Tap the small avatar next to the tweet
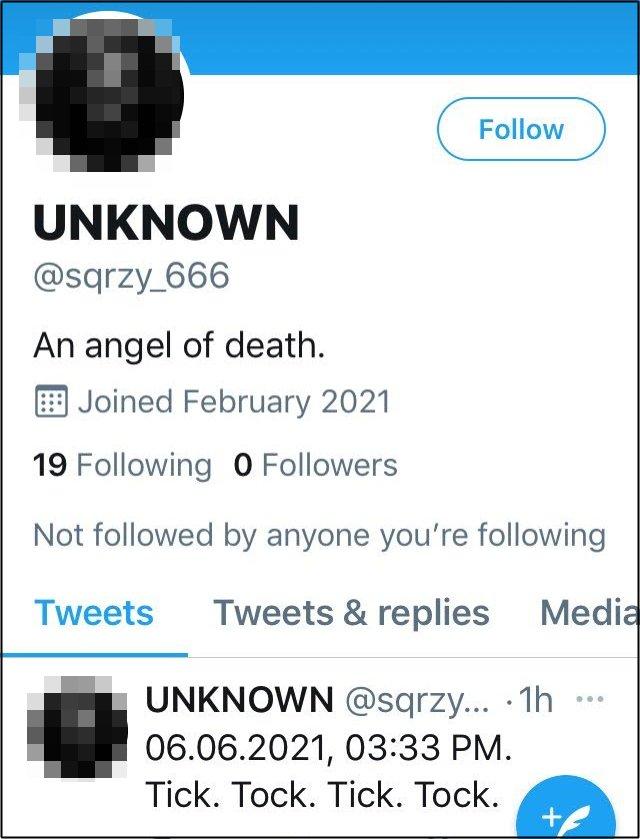This screenshot has height=839, width=640. (x=77, y=727)
